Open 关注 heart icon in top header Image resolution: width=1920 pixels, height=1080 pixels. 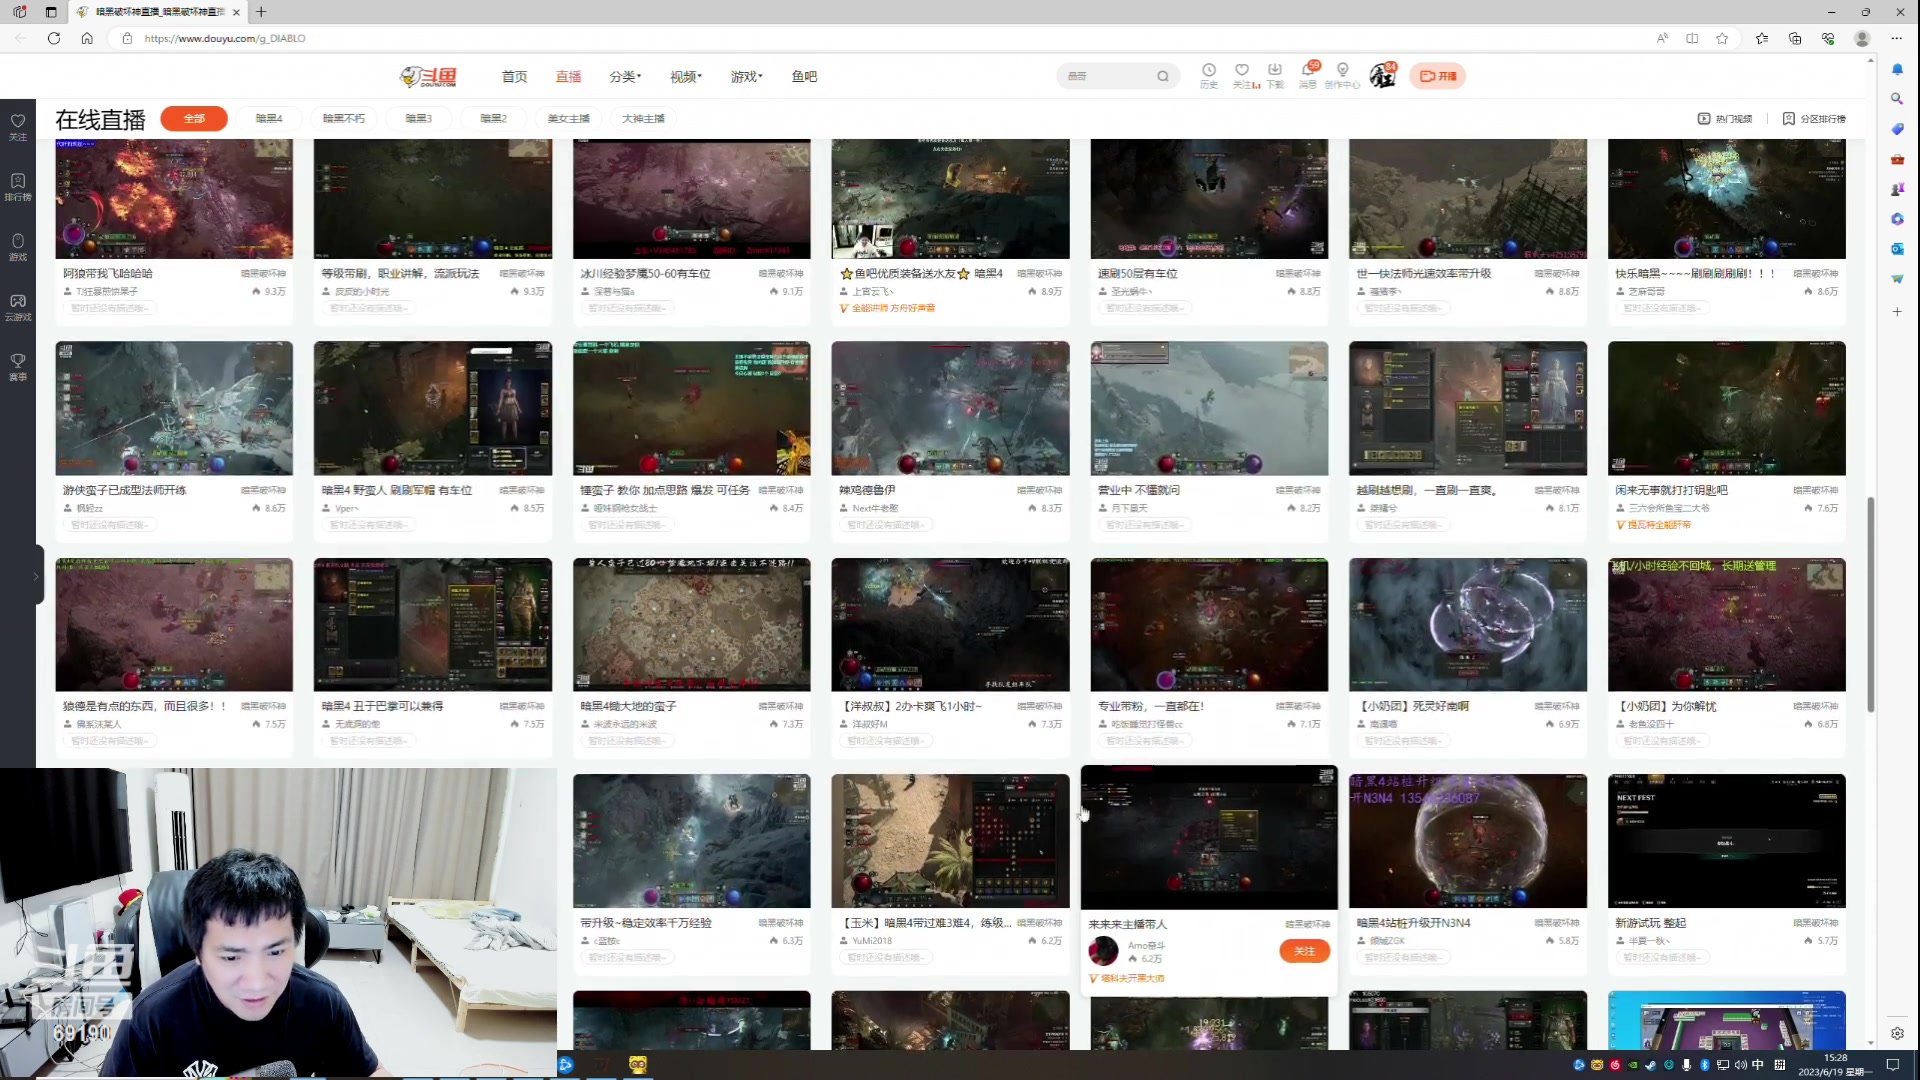click(x=1242, y=75)
